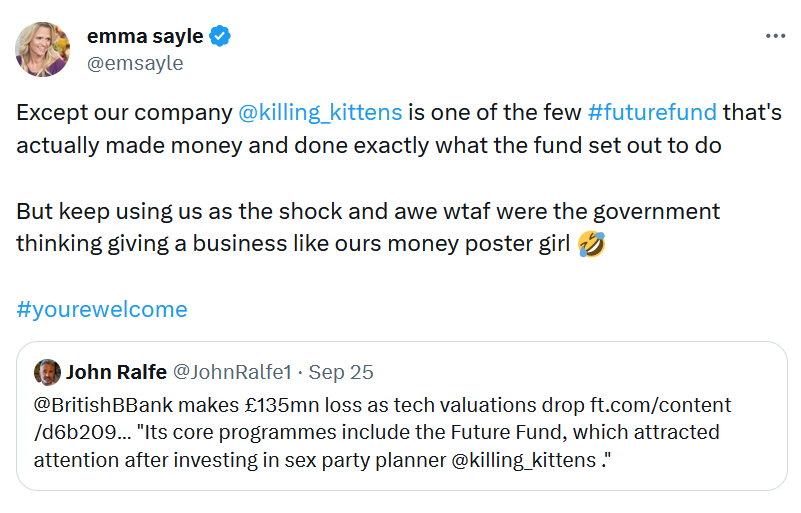The image size is (801, 513).
Task: Click the @emsayle handle
Action: 135,63
